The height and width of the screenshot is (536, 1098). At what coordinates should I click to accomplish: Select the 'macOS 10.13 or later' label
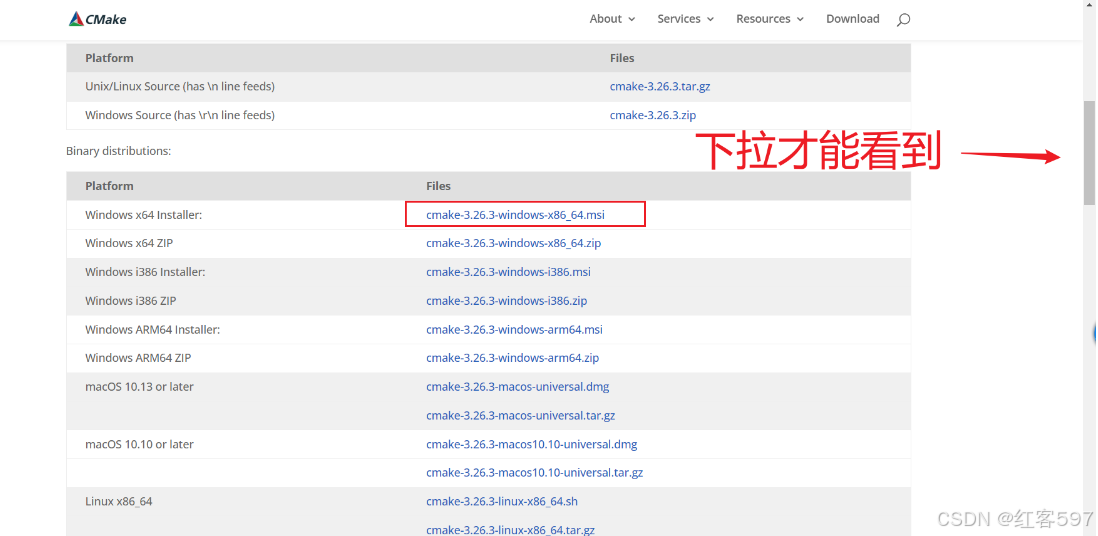pyautogui.click(x=139, y=387)
